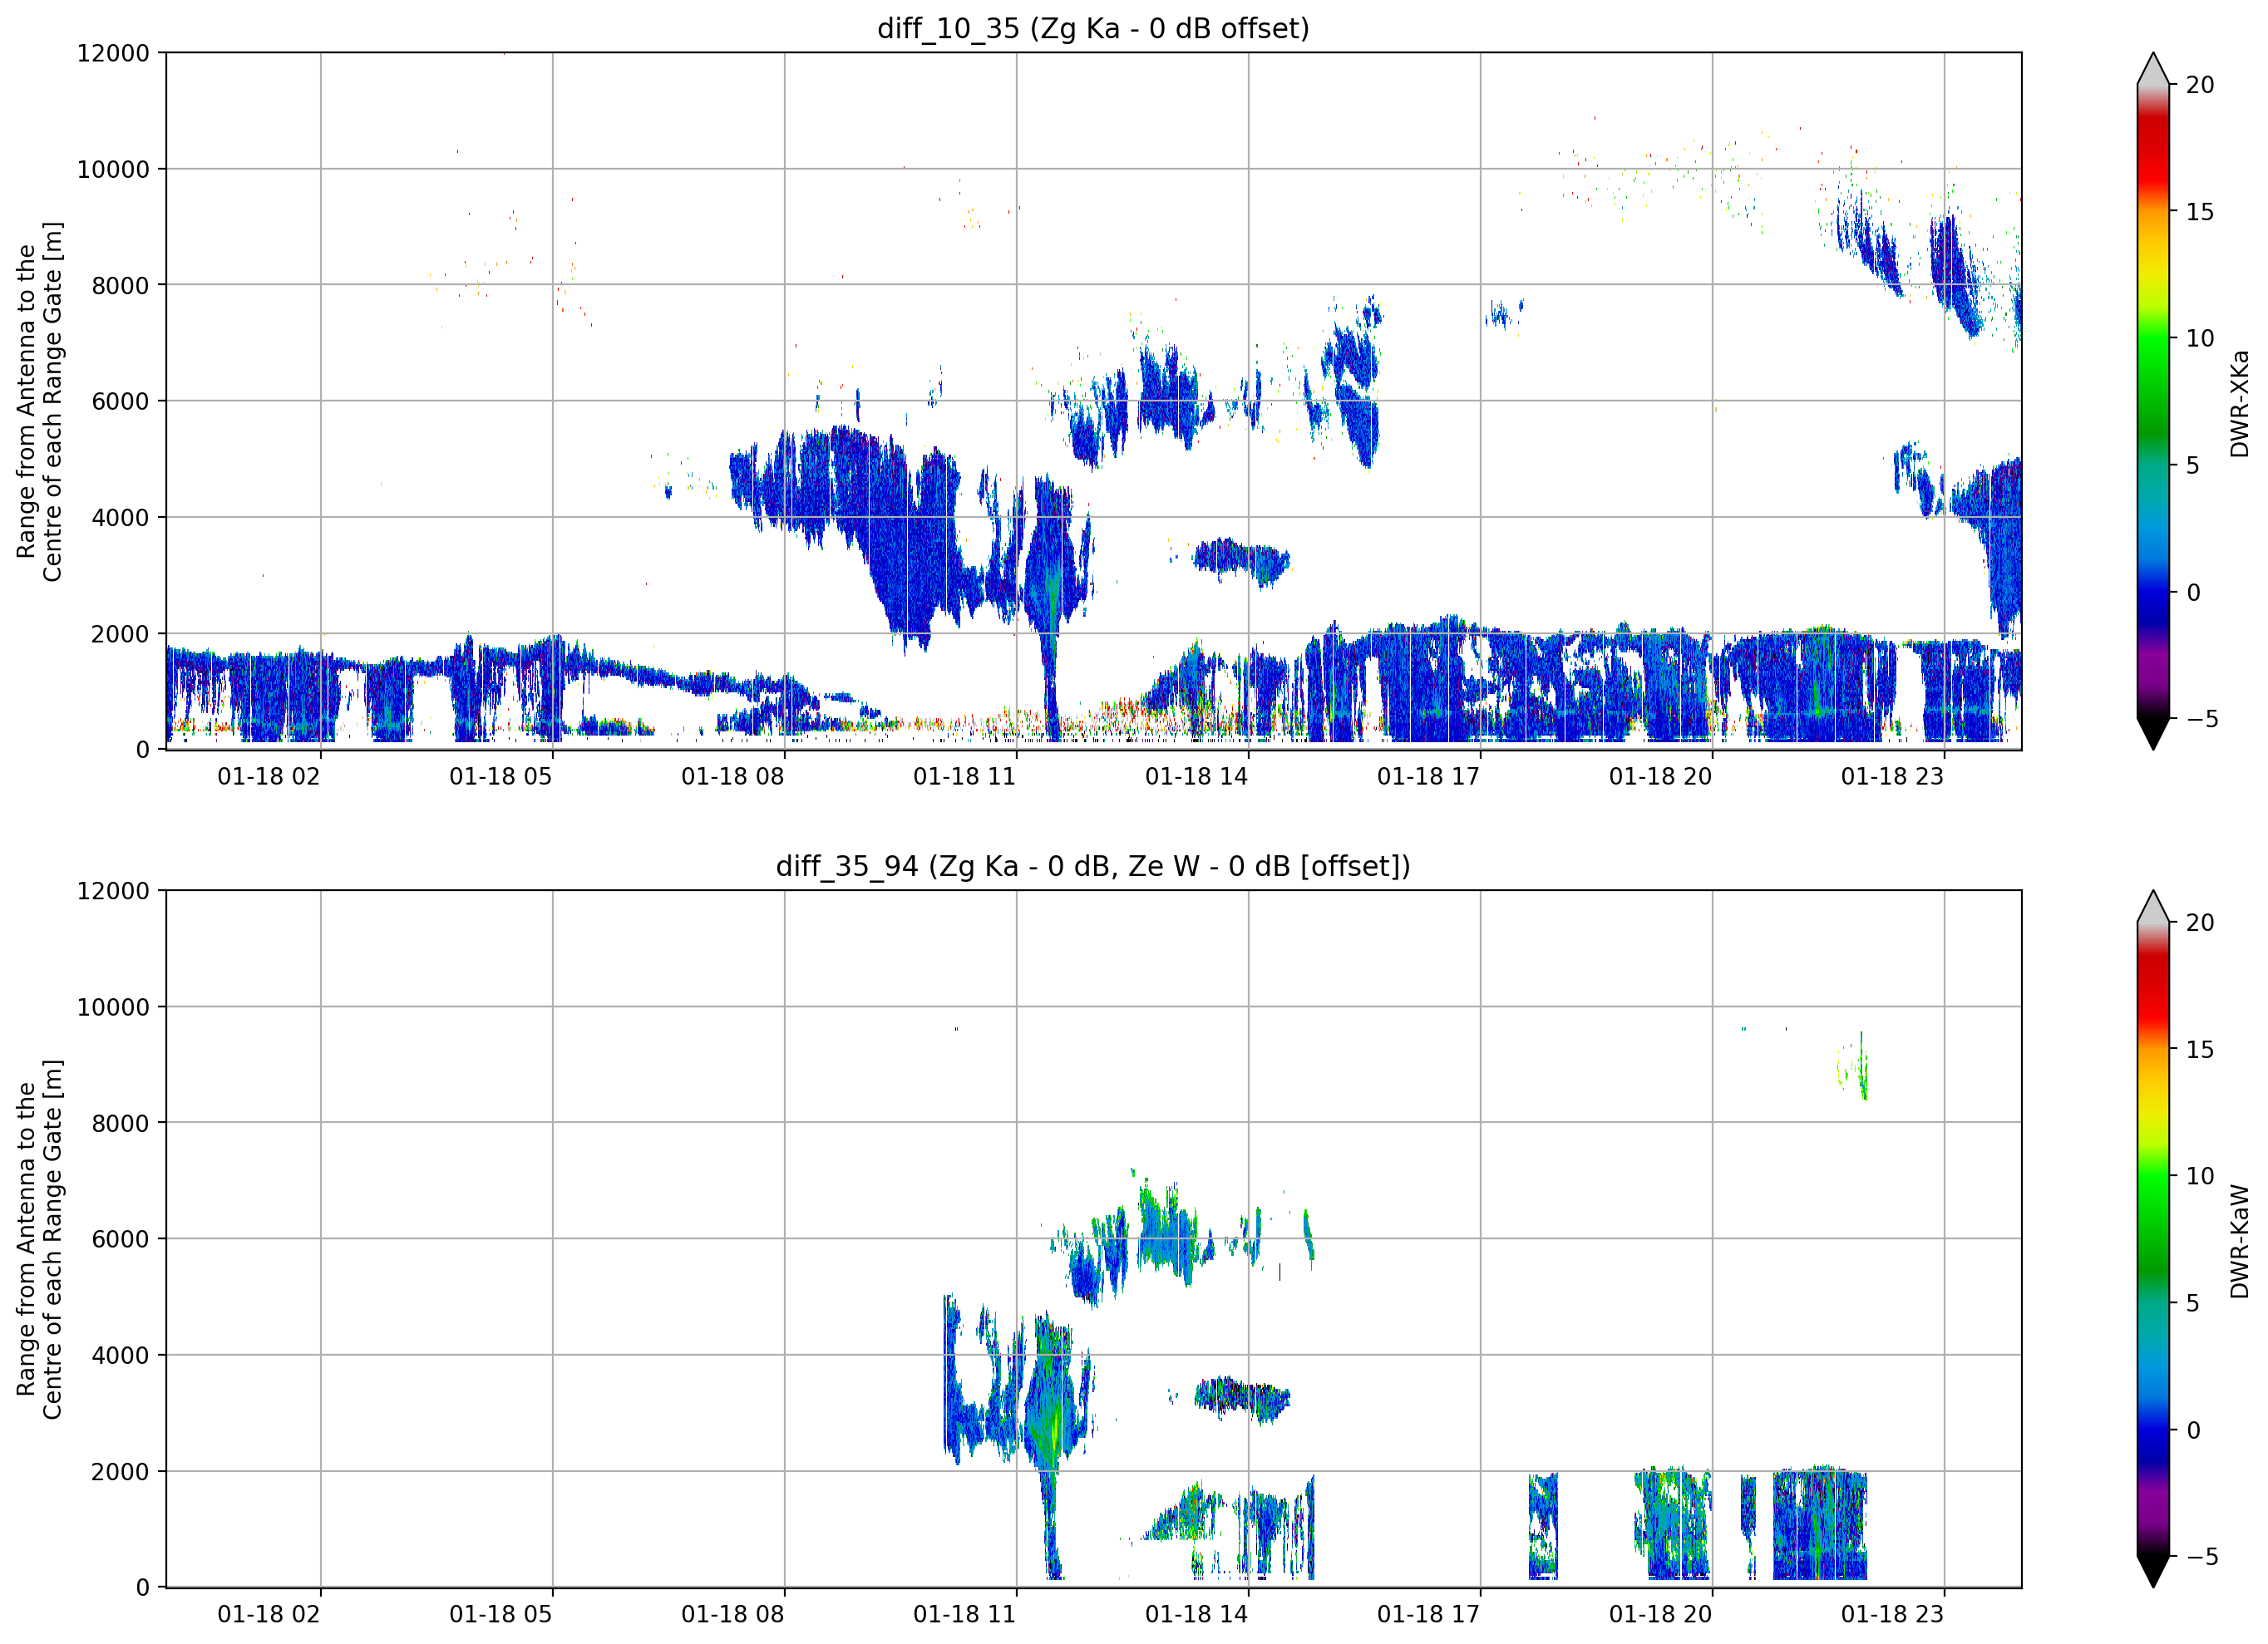This screenshot has width=2268, height=1644.
Task: Click the '01-18 11' x-tick in the diff_35_94 plot
Action: (965, 1614)
